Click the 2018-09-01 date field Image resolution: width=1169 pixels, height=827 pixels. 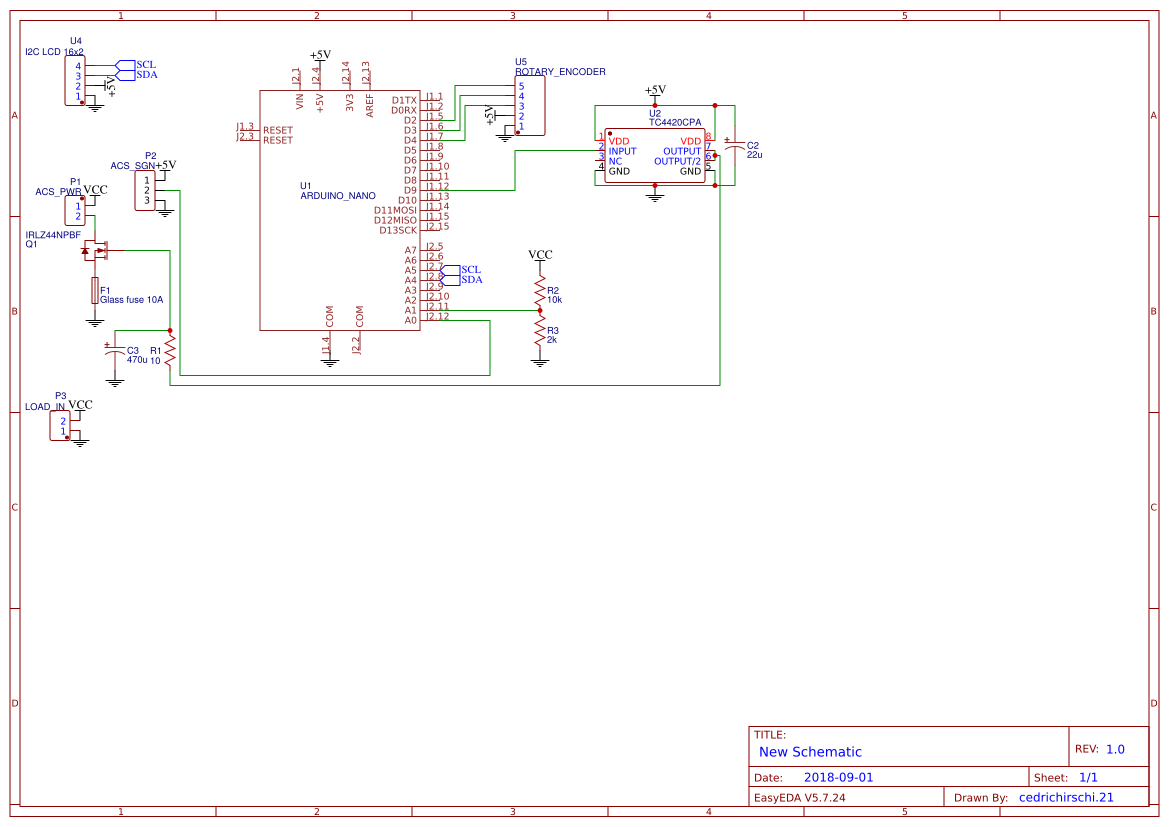(x=838, y=777)
